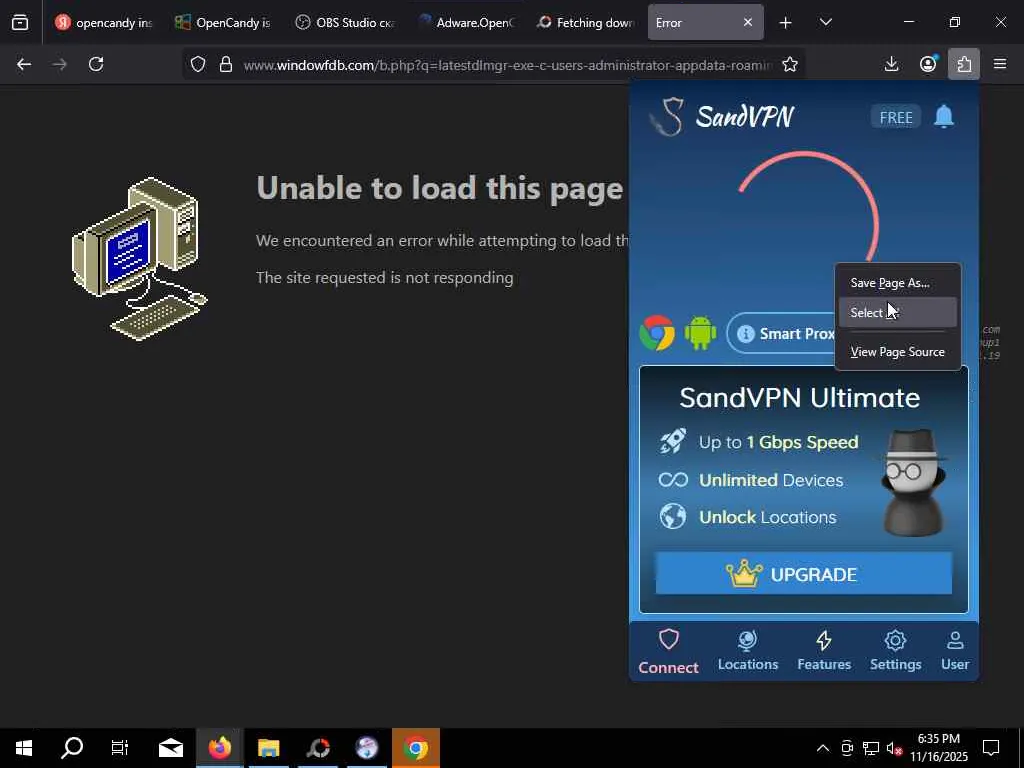This screenshot has height=768, width=1024.
Task: Click the "Unable to load this page" heading
Action: tap(440, 188)
